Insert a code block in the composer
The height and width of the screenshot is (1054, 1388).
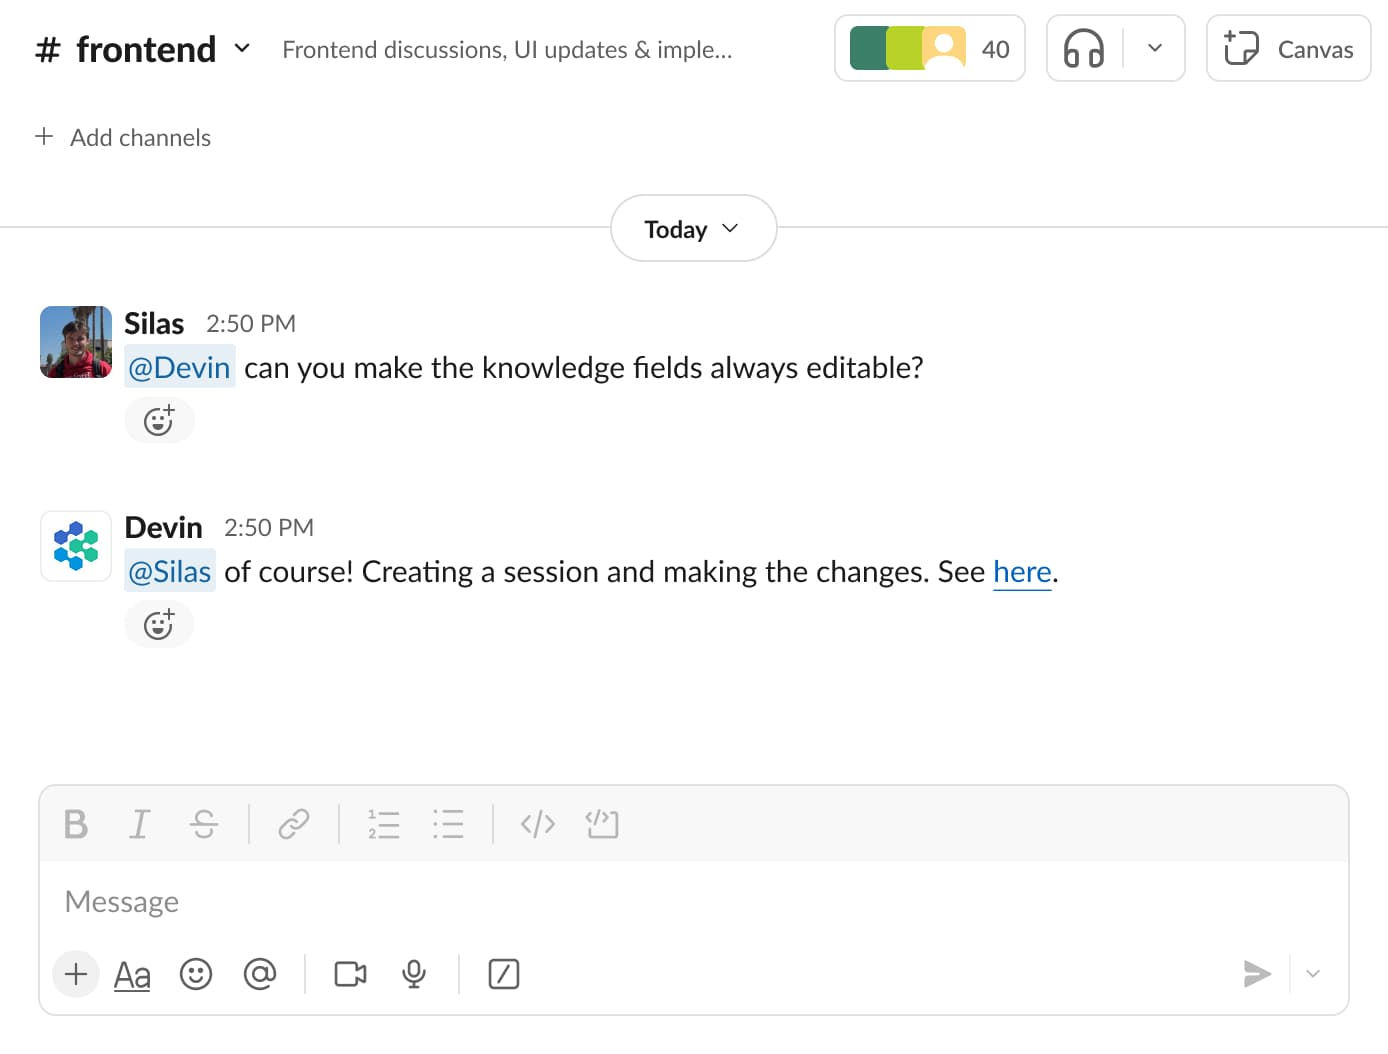click(602, 824)
